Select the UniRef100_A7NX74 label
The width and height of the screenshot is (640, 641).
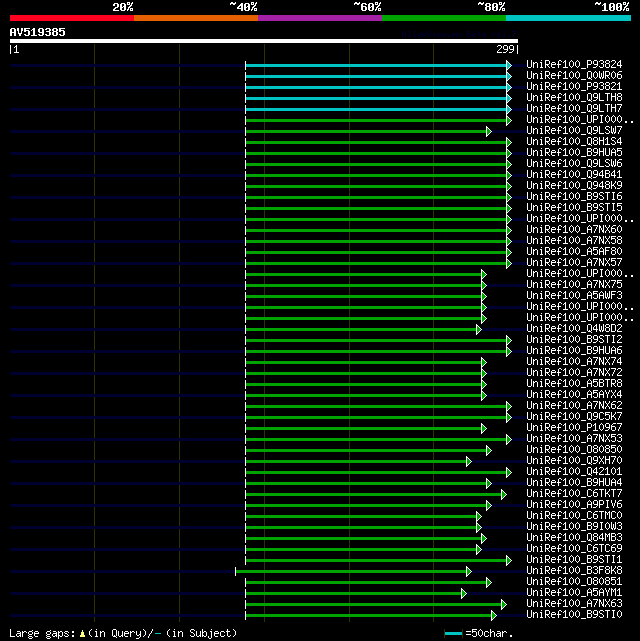pyautogui.click(x=574, y=362)
